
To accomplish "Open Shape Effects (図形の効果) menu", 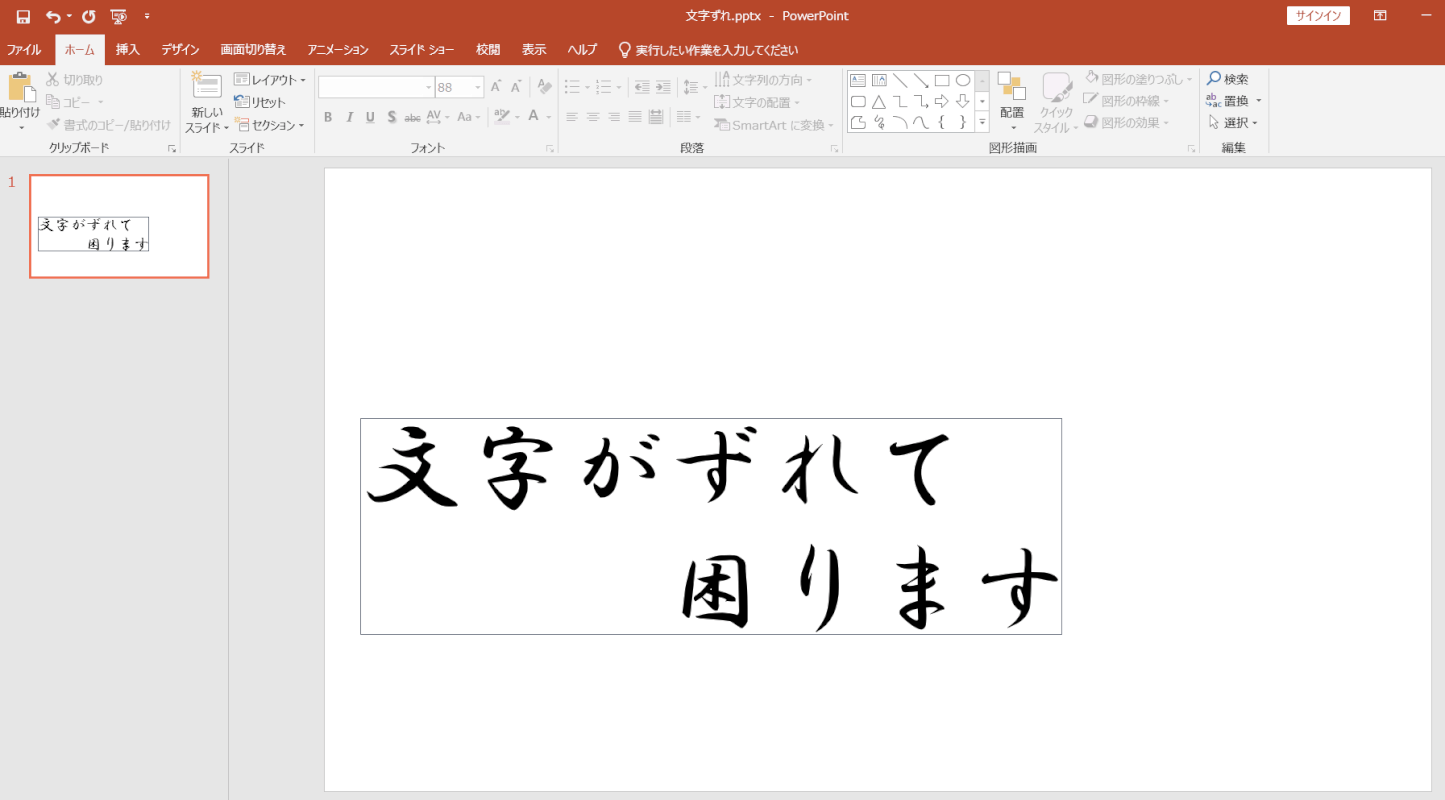I will coord(1127,123).
